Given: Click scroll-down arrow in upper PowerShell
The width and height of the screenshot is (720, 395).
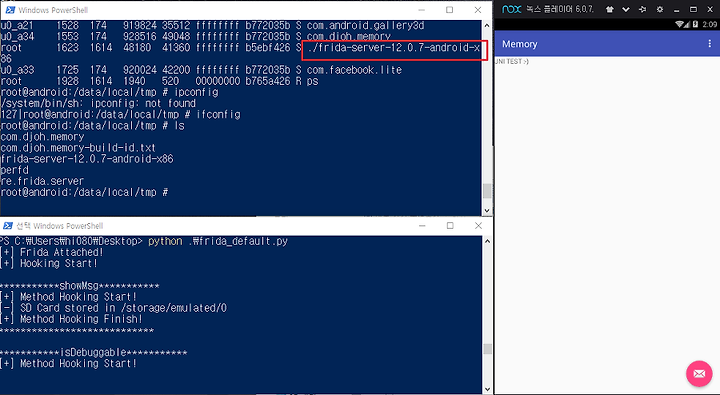Looking at the screenshot, I should pos(487,210).
